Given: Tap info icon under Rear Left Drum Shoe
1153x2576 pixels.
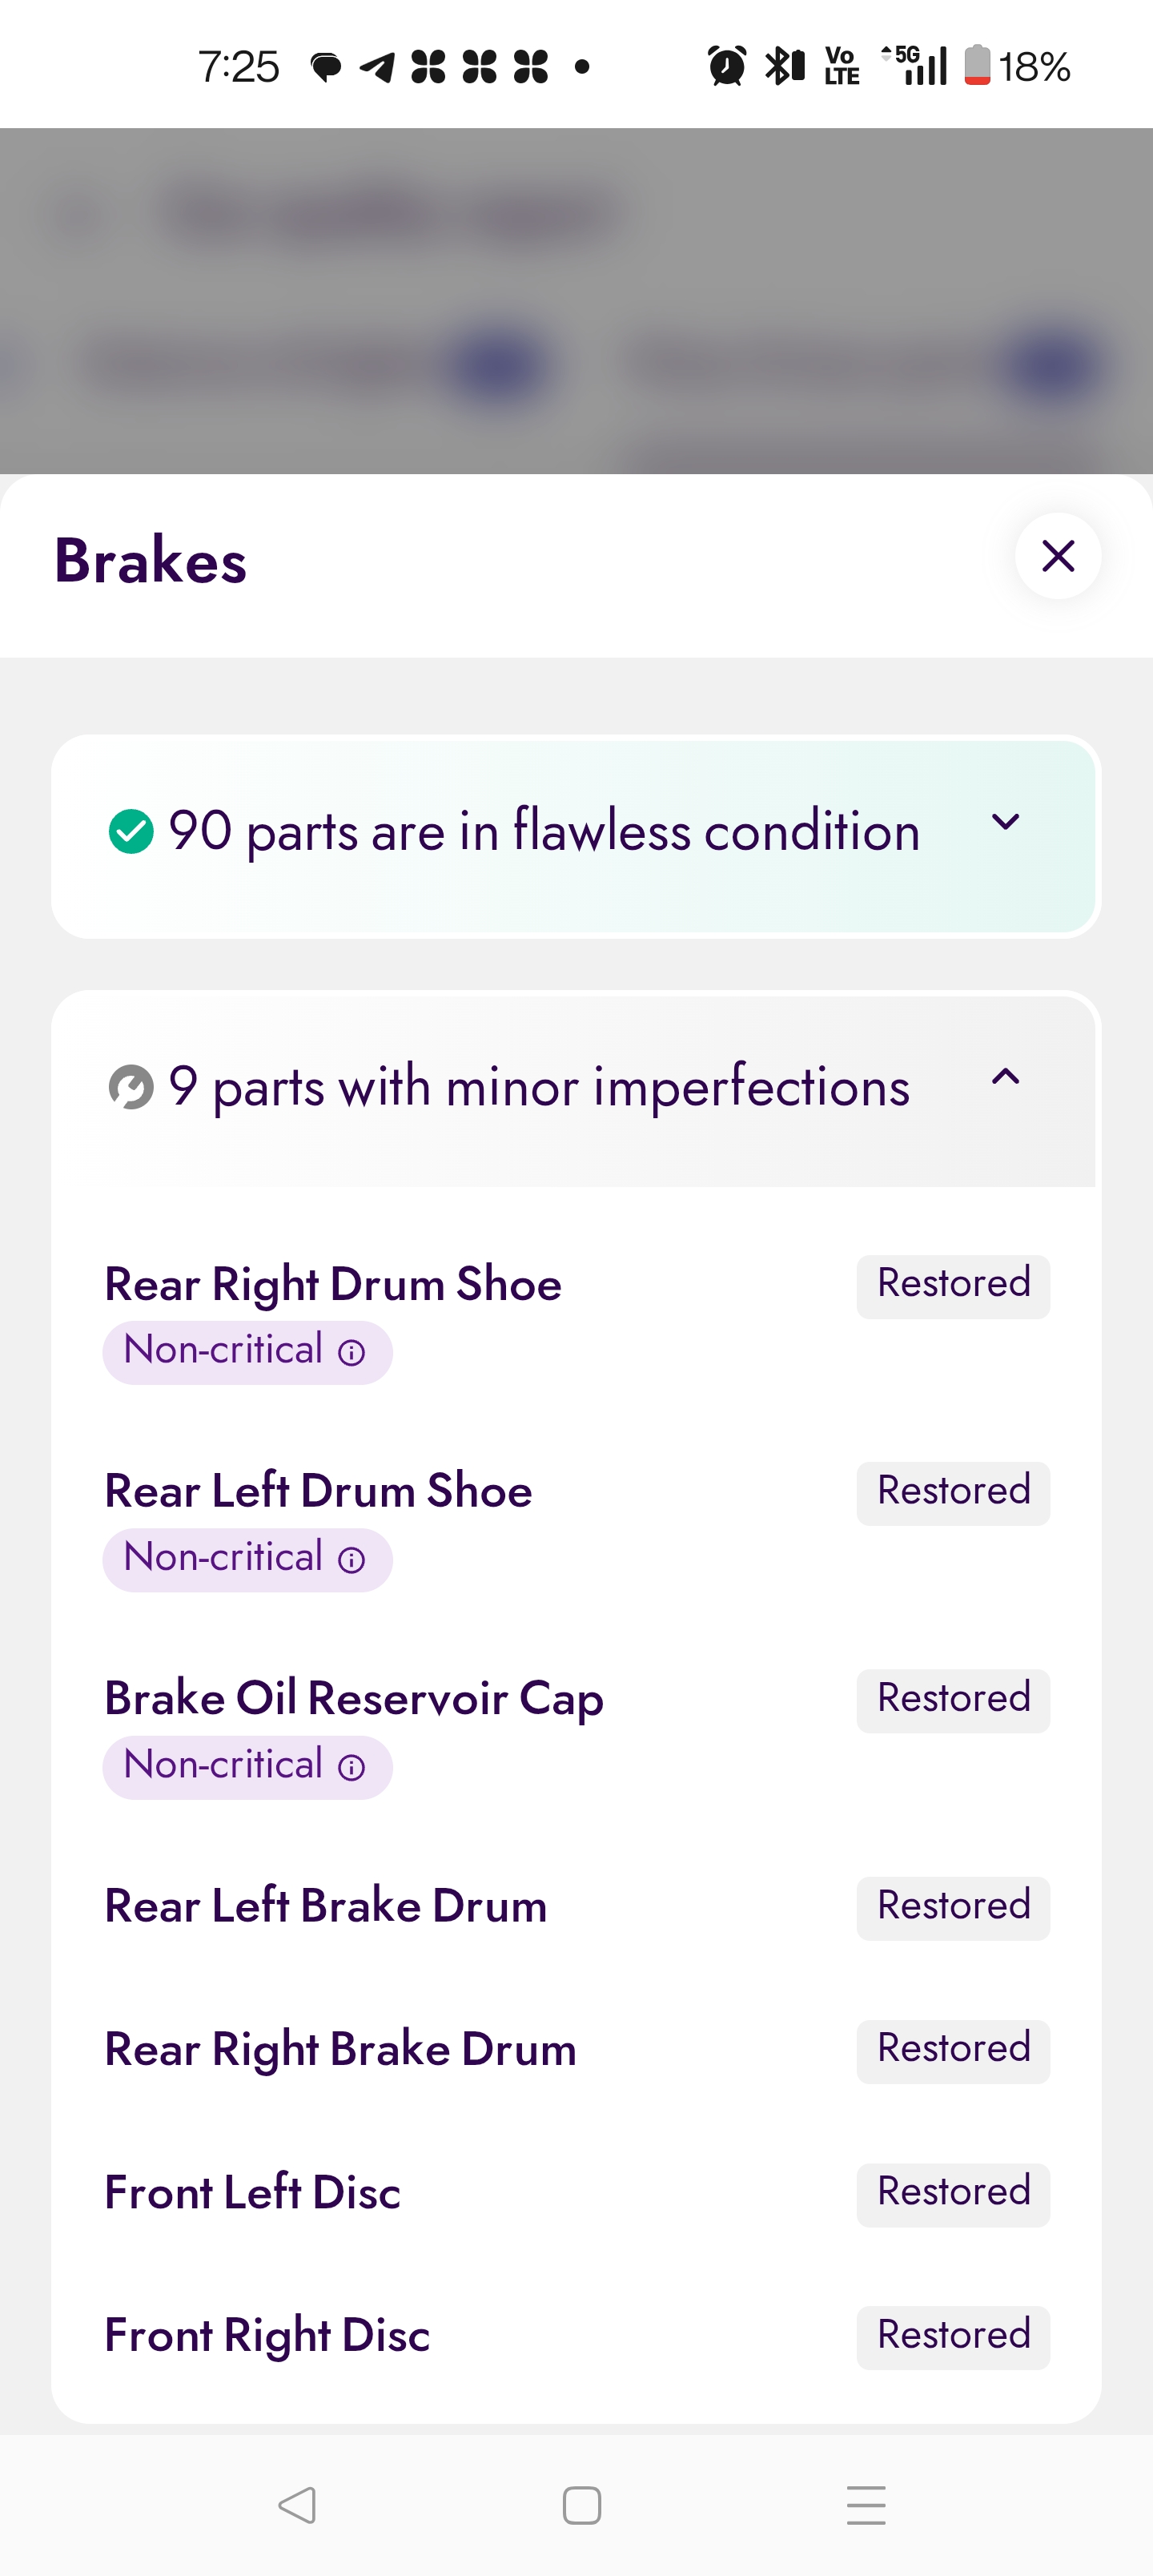Looking at the screenshot, I should [351, 1560].
